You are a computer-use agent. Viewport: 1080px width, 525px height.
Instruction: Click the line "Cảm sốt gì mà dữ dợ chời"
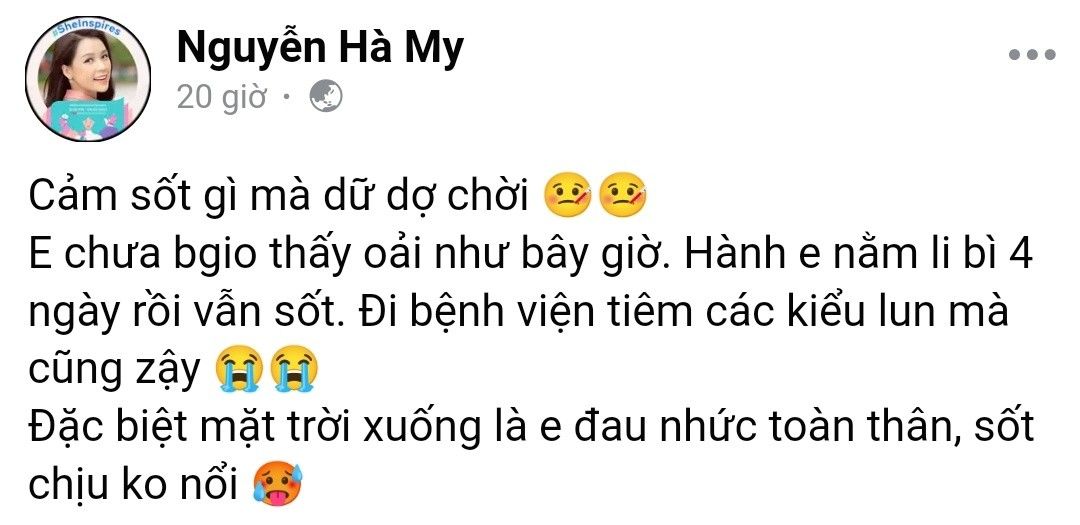(x=278, y=198)
